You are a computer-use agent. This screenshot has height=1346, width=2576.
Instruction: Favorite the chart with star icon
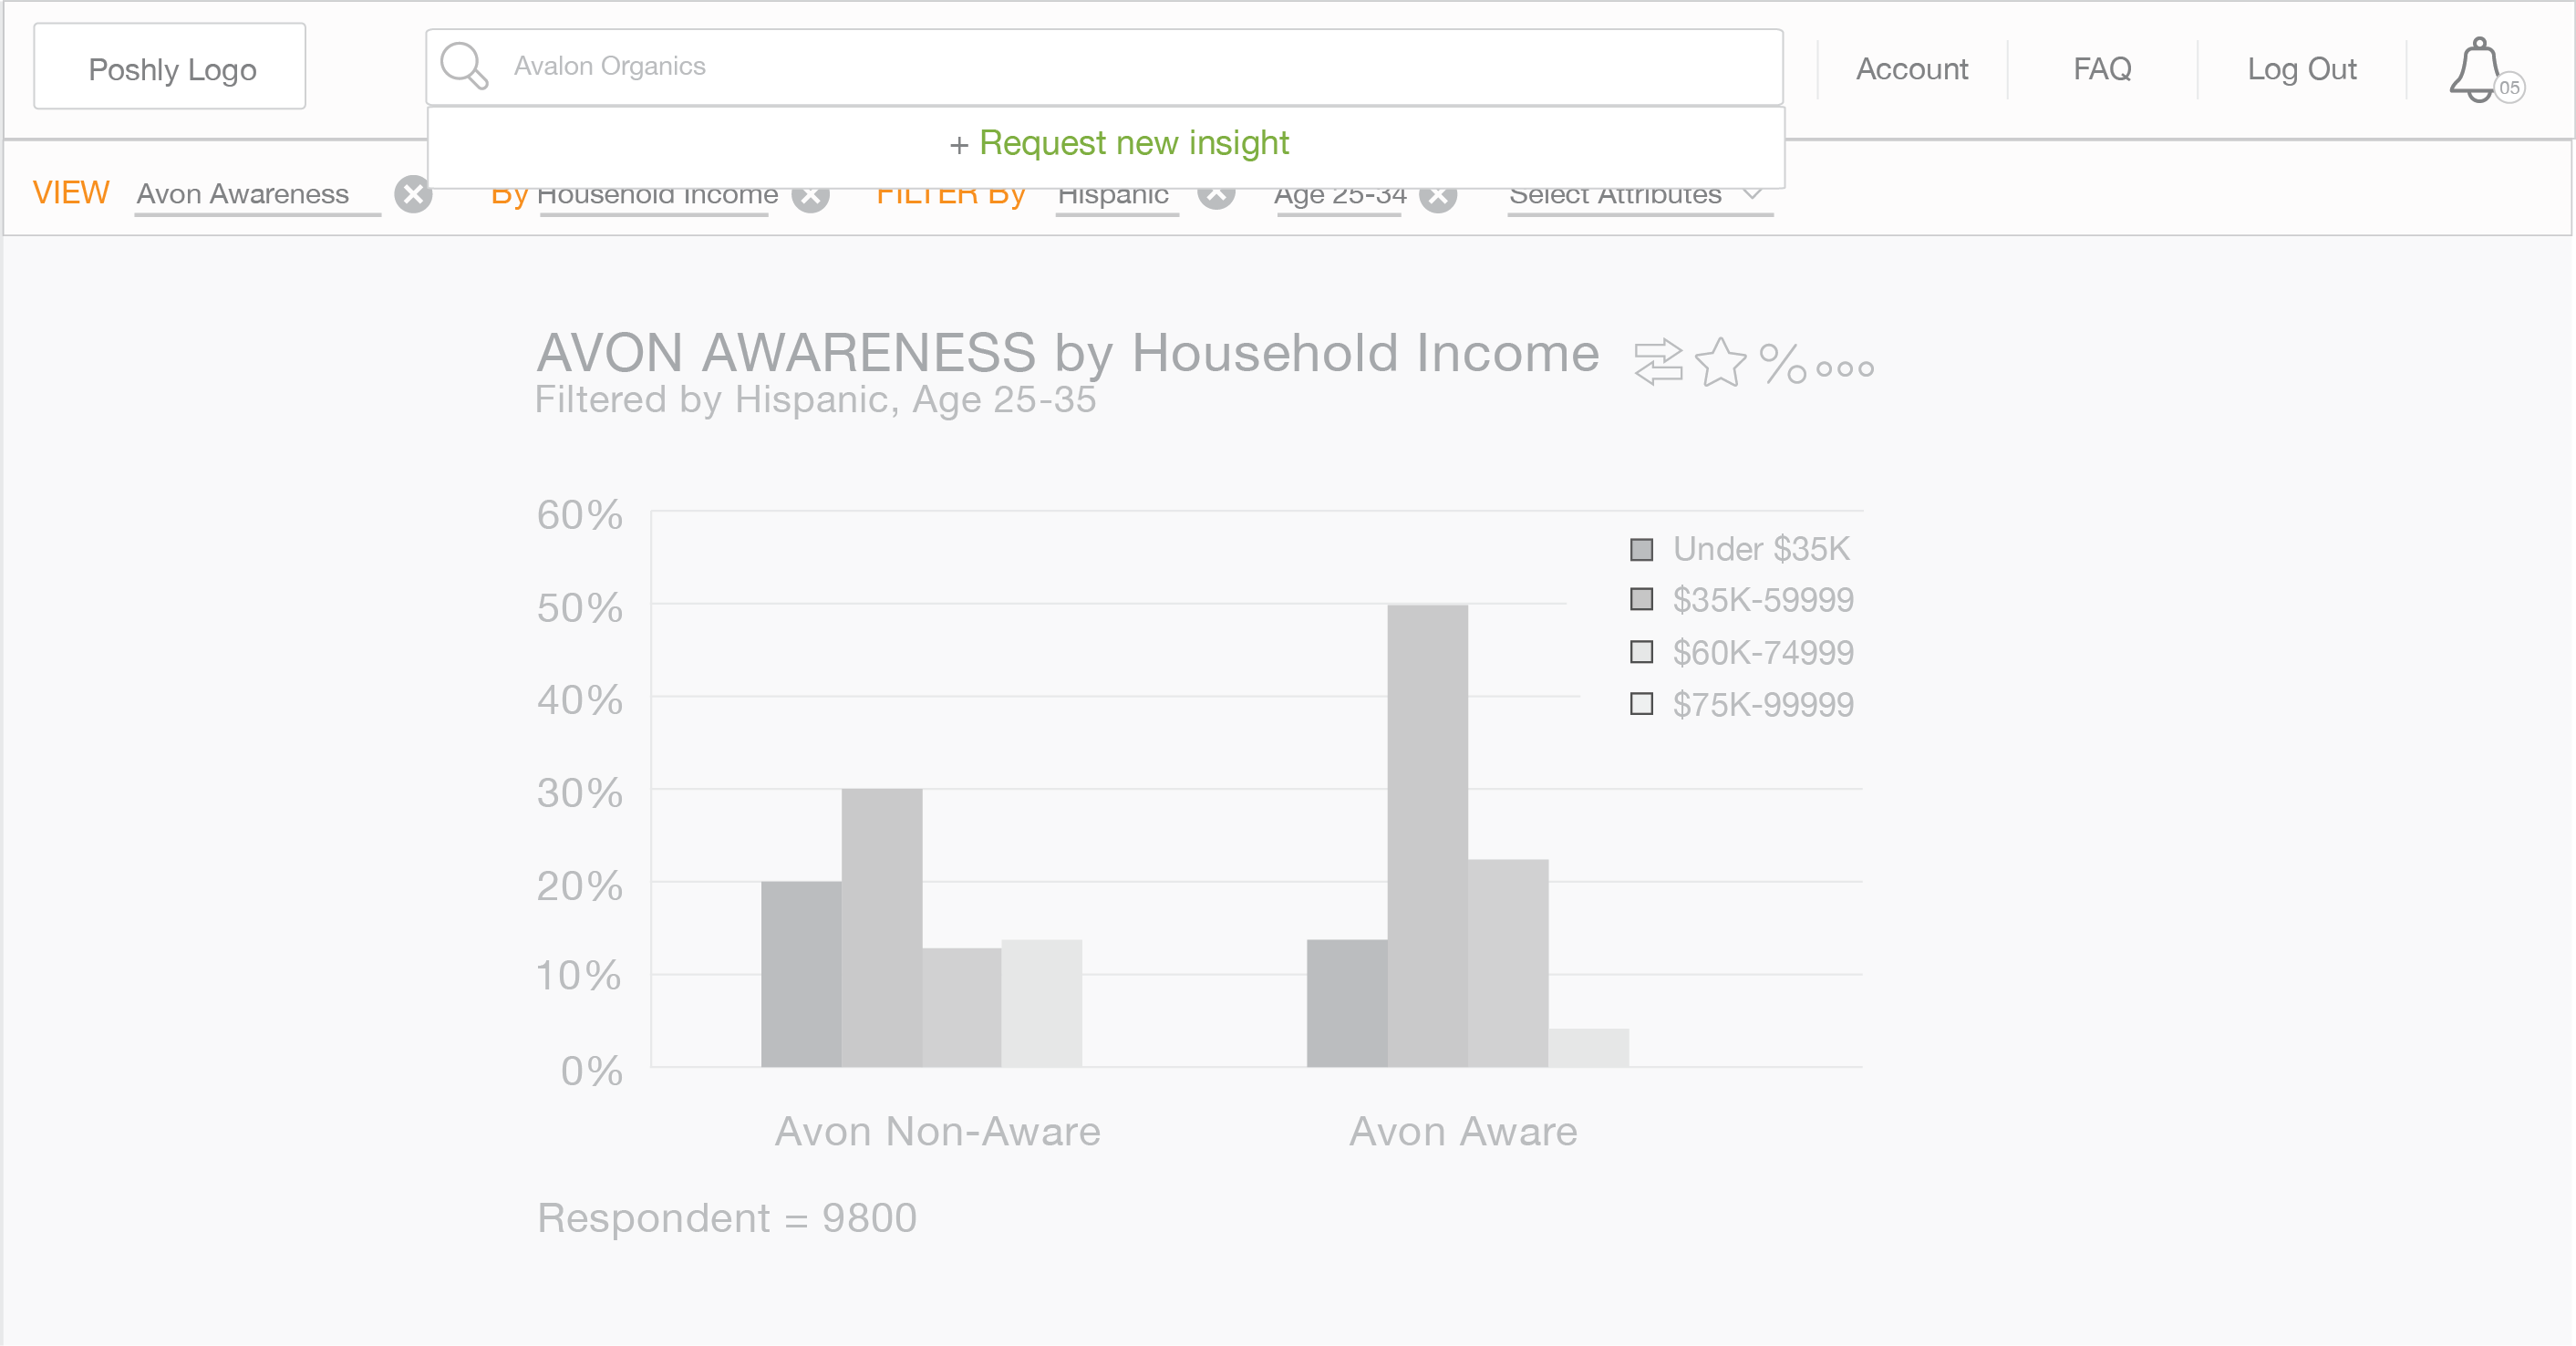(x=1720, y=362)
